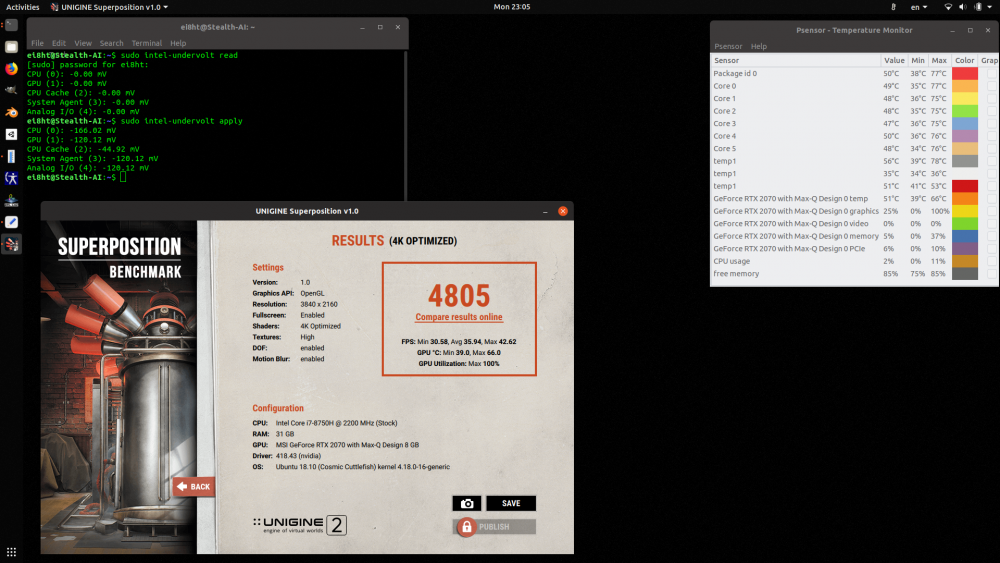Go back with the BACK button
1000x563 pixels.
[x=194, y=486]
